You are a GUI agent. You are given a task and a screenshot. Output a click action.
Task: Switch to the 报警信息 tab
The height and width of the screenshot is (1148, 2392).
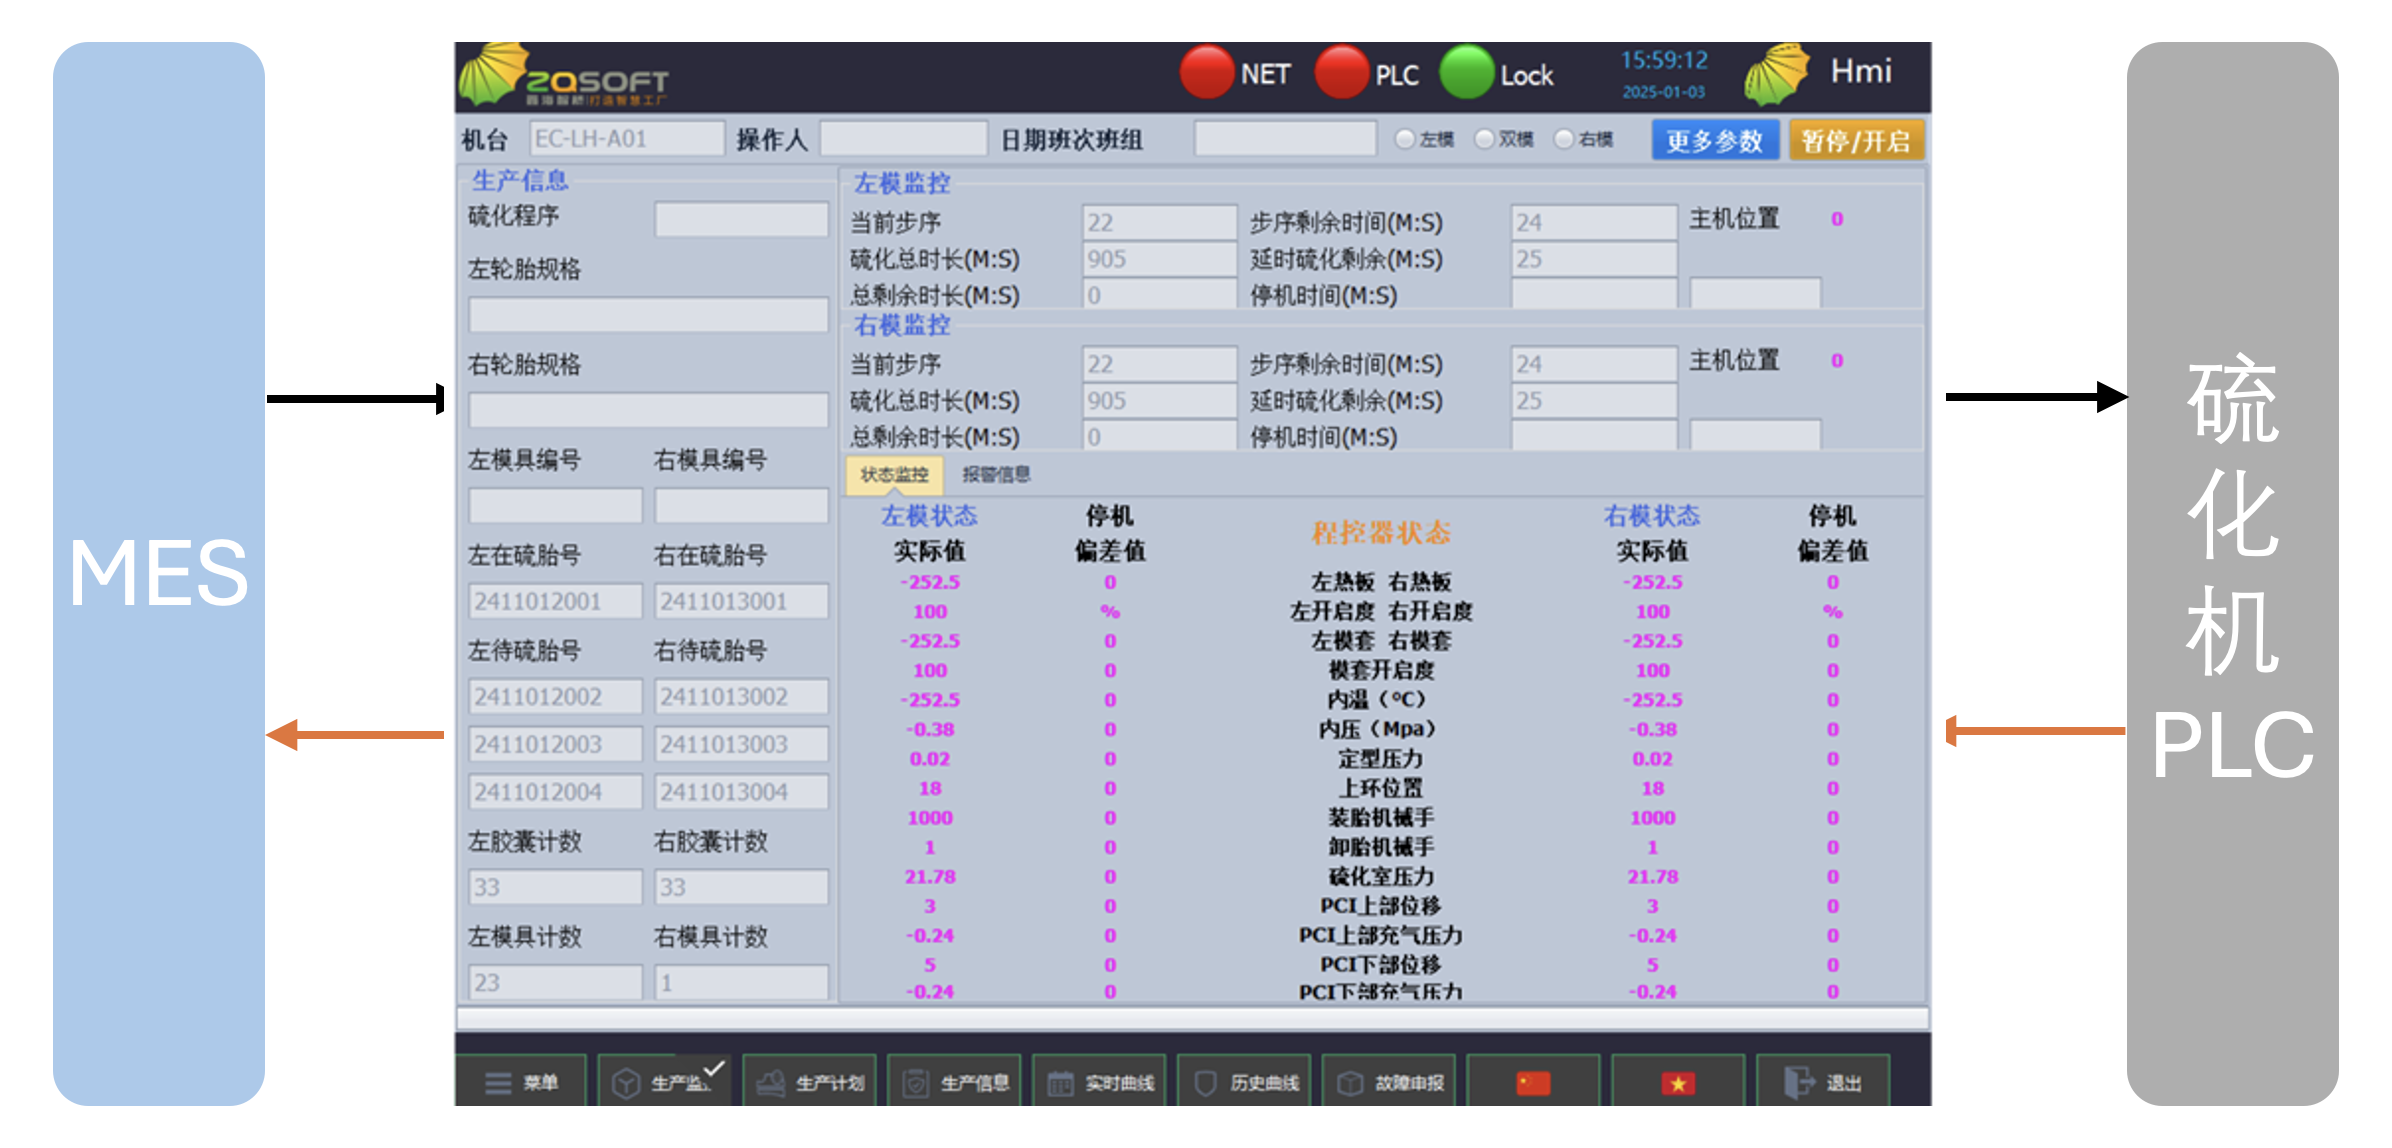[996, 475]
